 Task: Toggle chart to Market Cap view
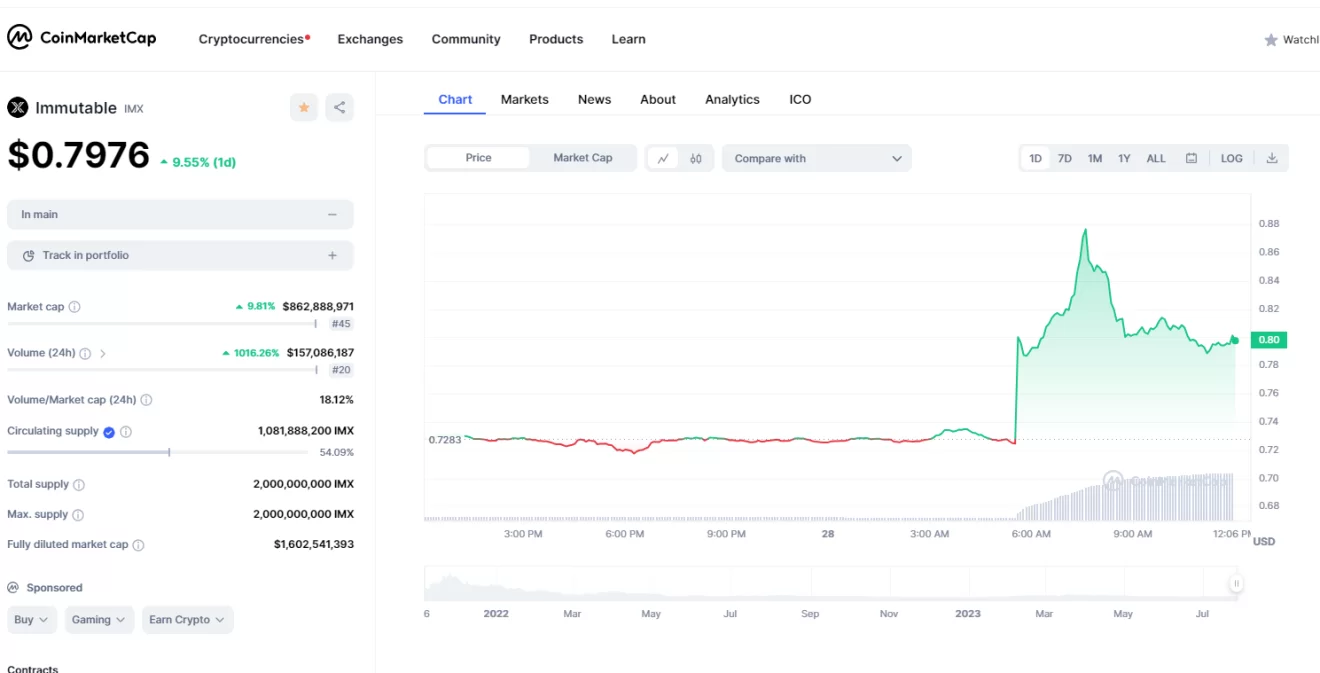[x=582, y=158]
